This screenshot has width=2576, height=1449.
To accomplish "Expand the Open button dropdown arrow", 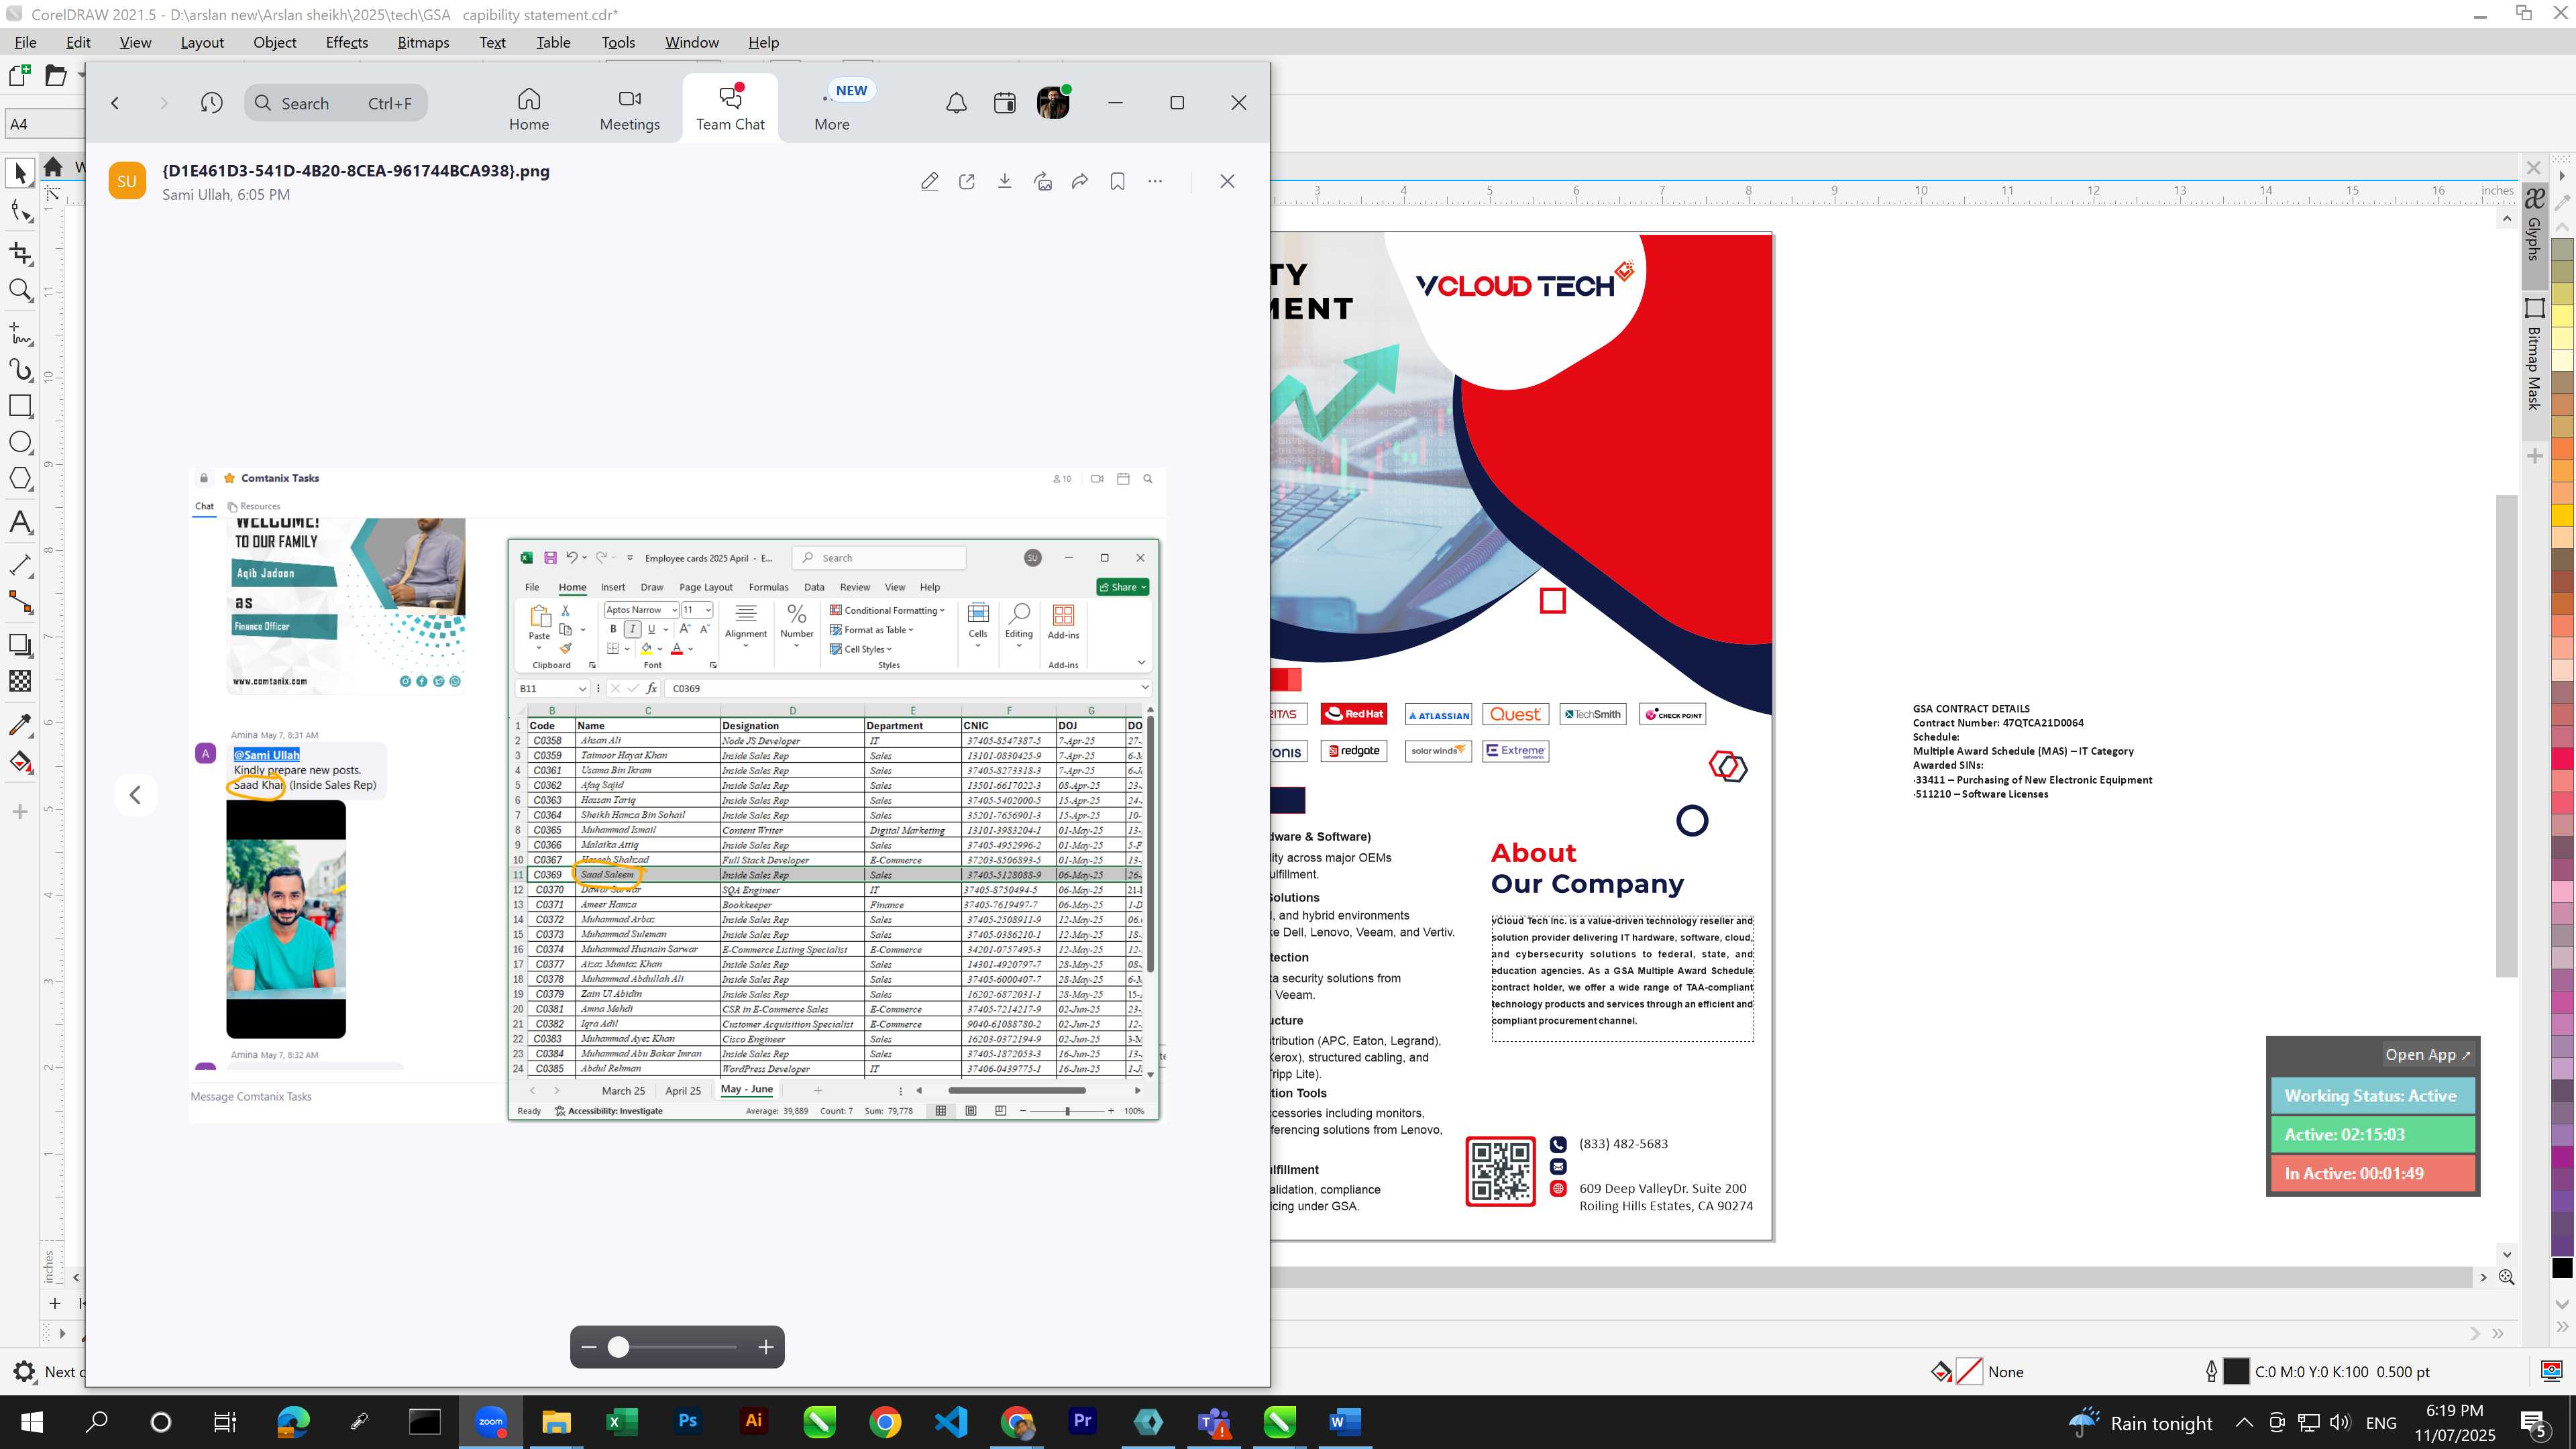I will coord(82,75).
